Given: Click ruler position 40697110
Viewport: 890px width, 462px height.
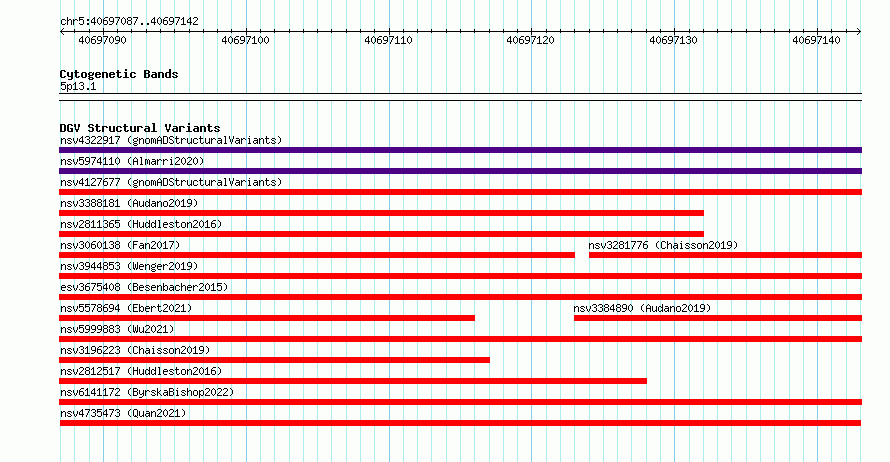Looking at the screenshot, I should [x=388, y=40].
